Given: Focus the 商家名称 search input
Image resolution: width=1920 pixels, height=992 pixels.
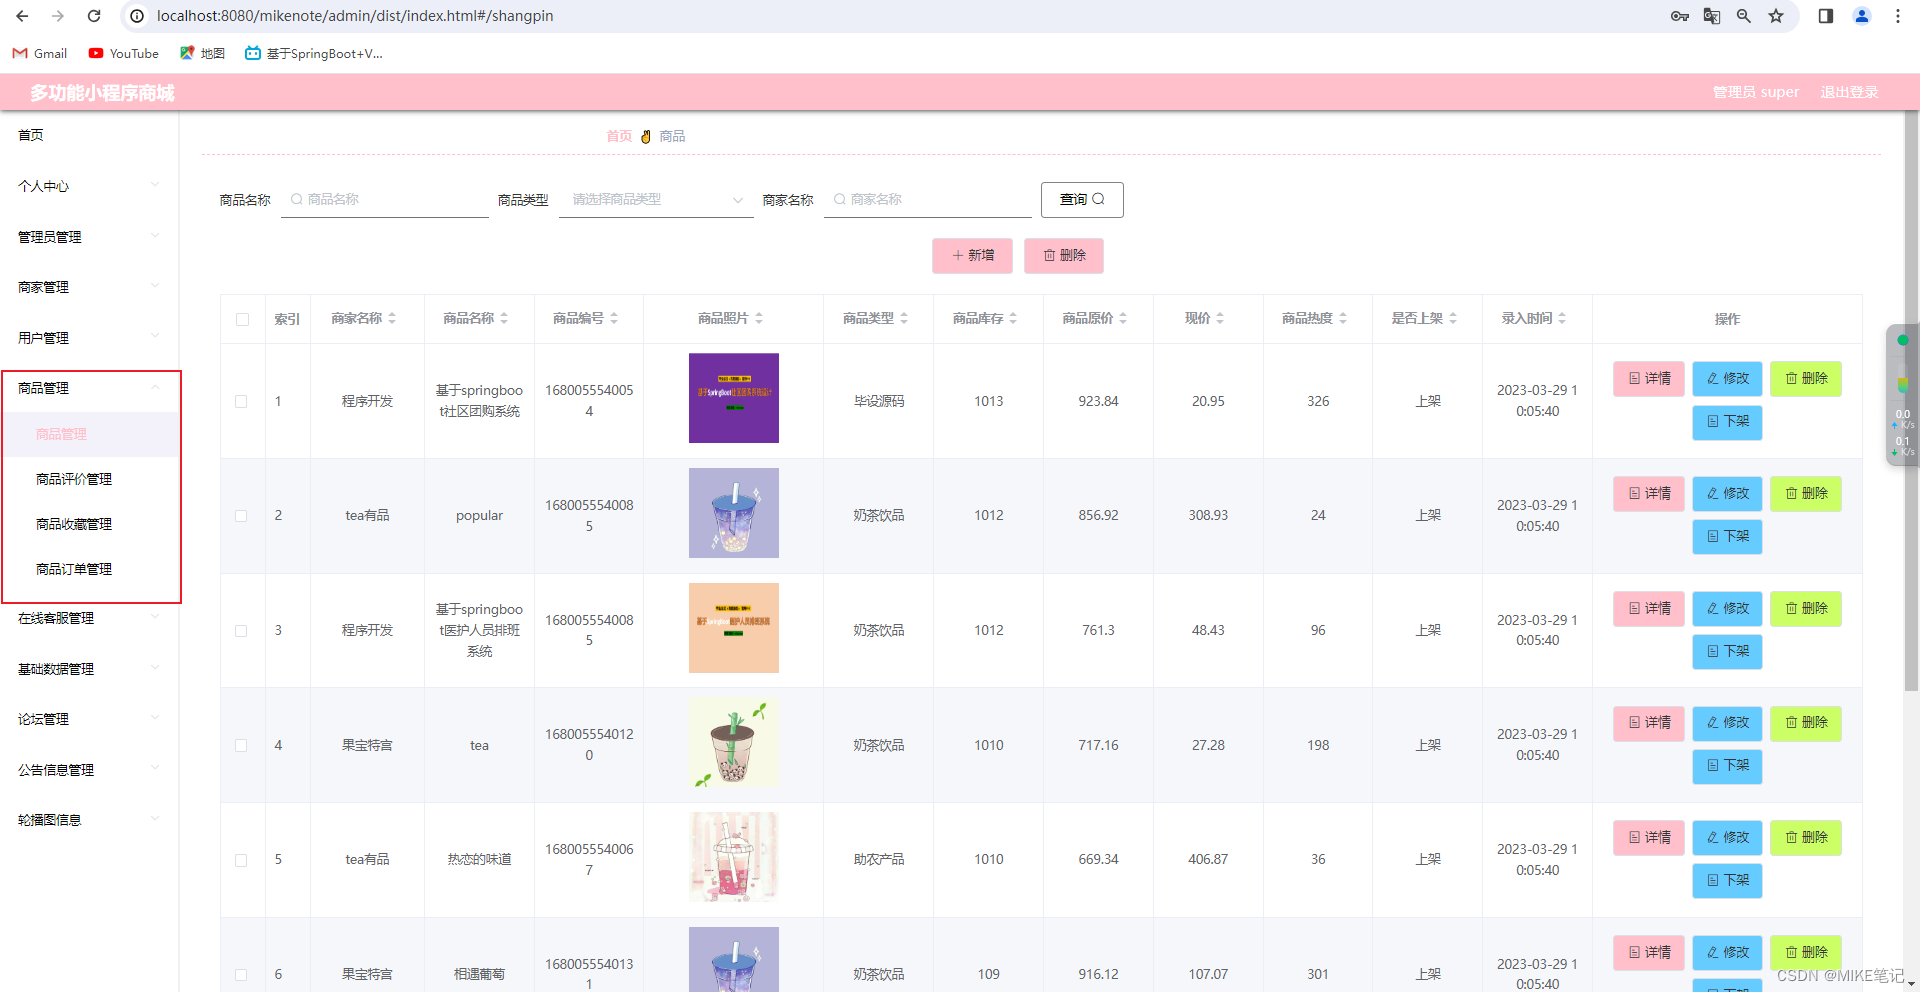Looking at the screenshot, I should 928,200.
